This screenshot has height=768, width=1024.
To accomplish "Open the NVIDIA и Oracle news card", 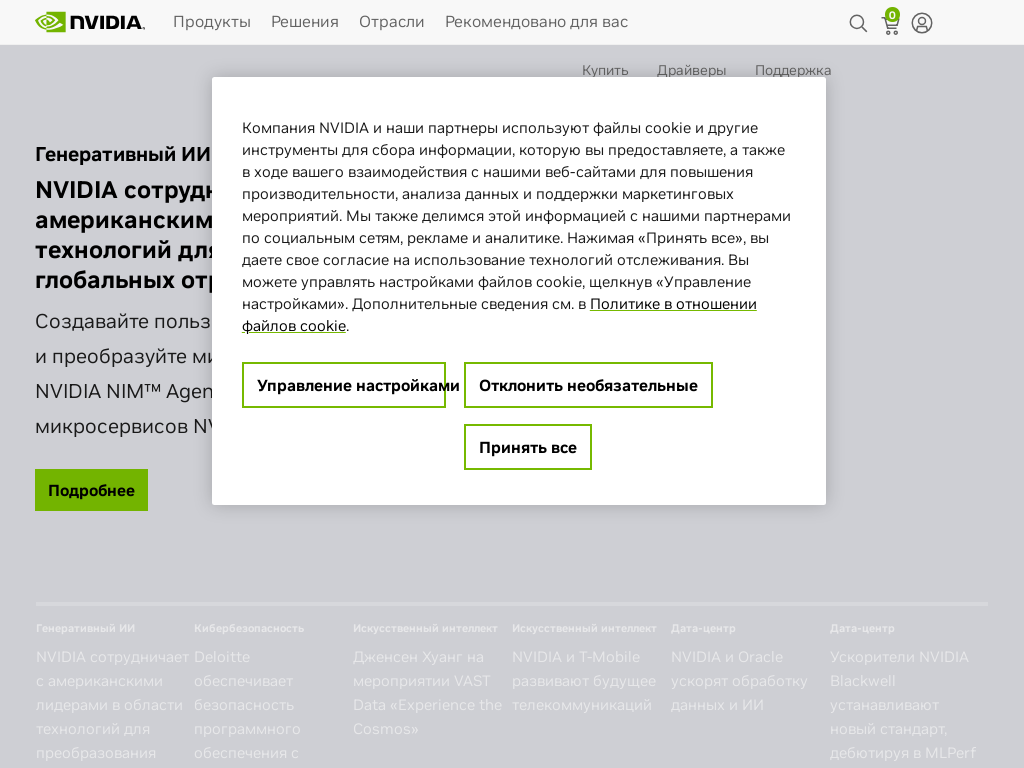I will [x=739, y=667].
